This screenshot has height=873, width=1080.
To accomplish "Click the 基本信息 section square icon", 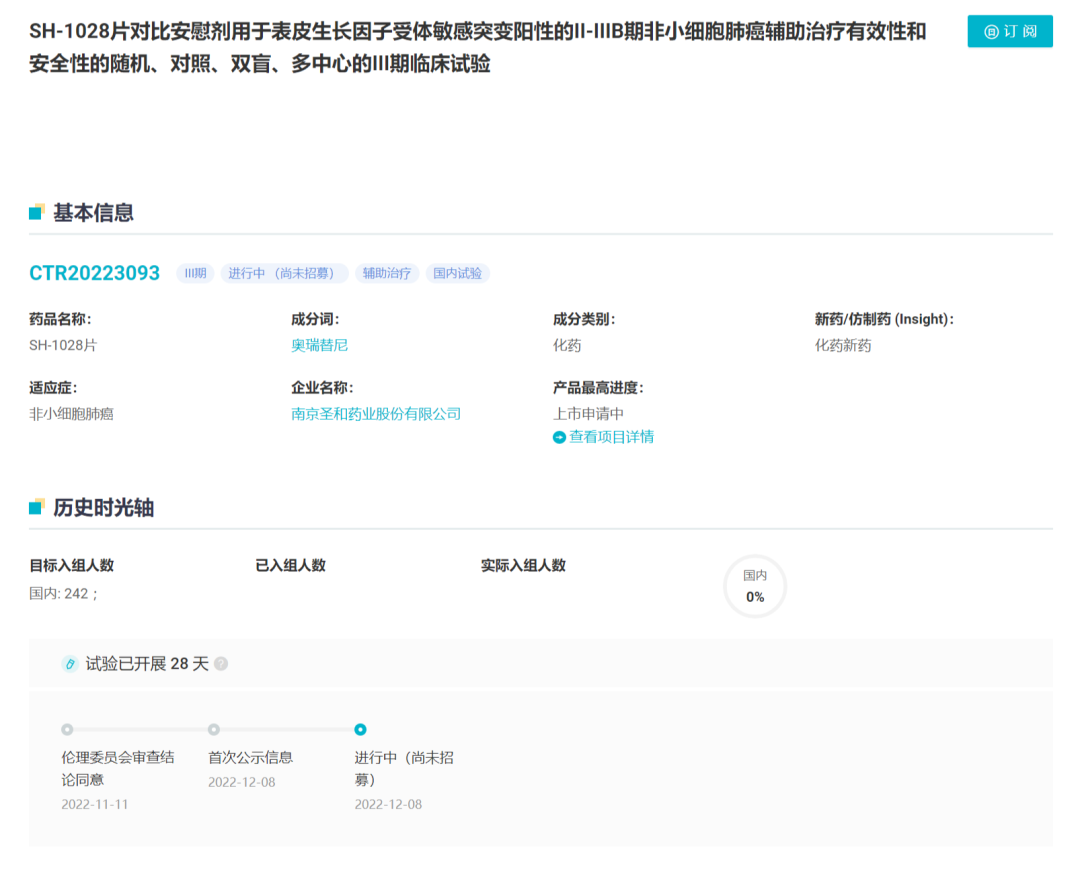I will (x=37, y=212).
